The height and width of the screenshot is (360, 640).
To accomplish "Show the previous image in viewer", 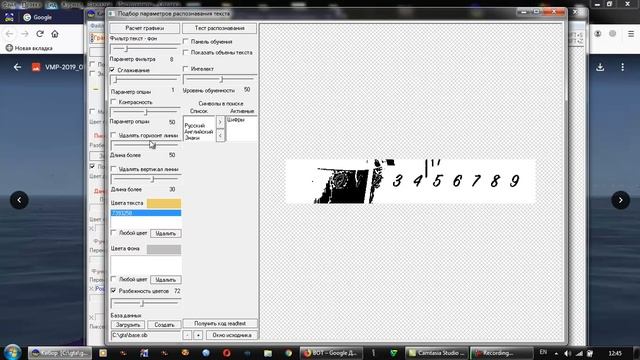I will tap(19, 200).
